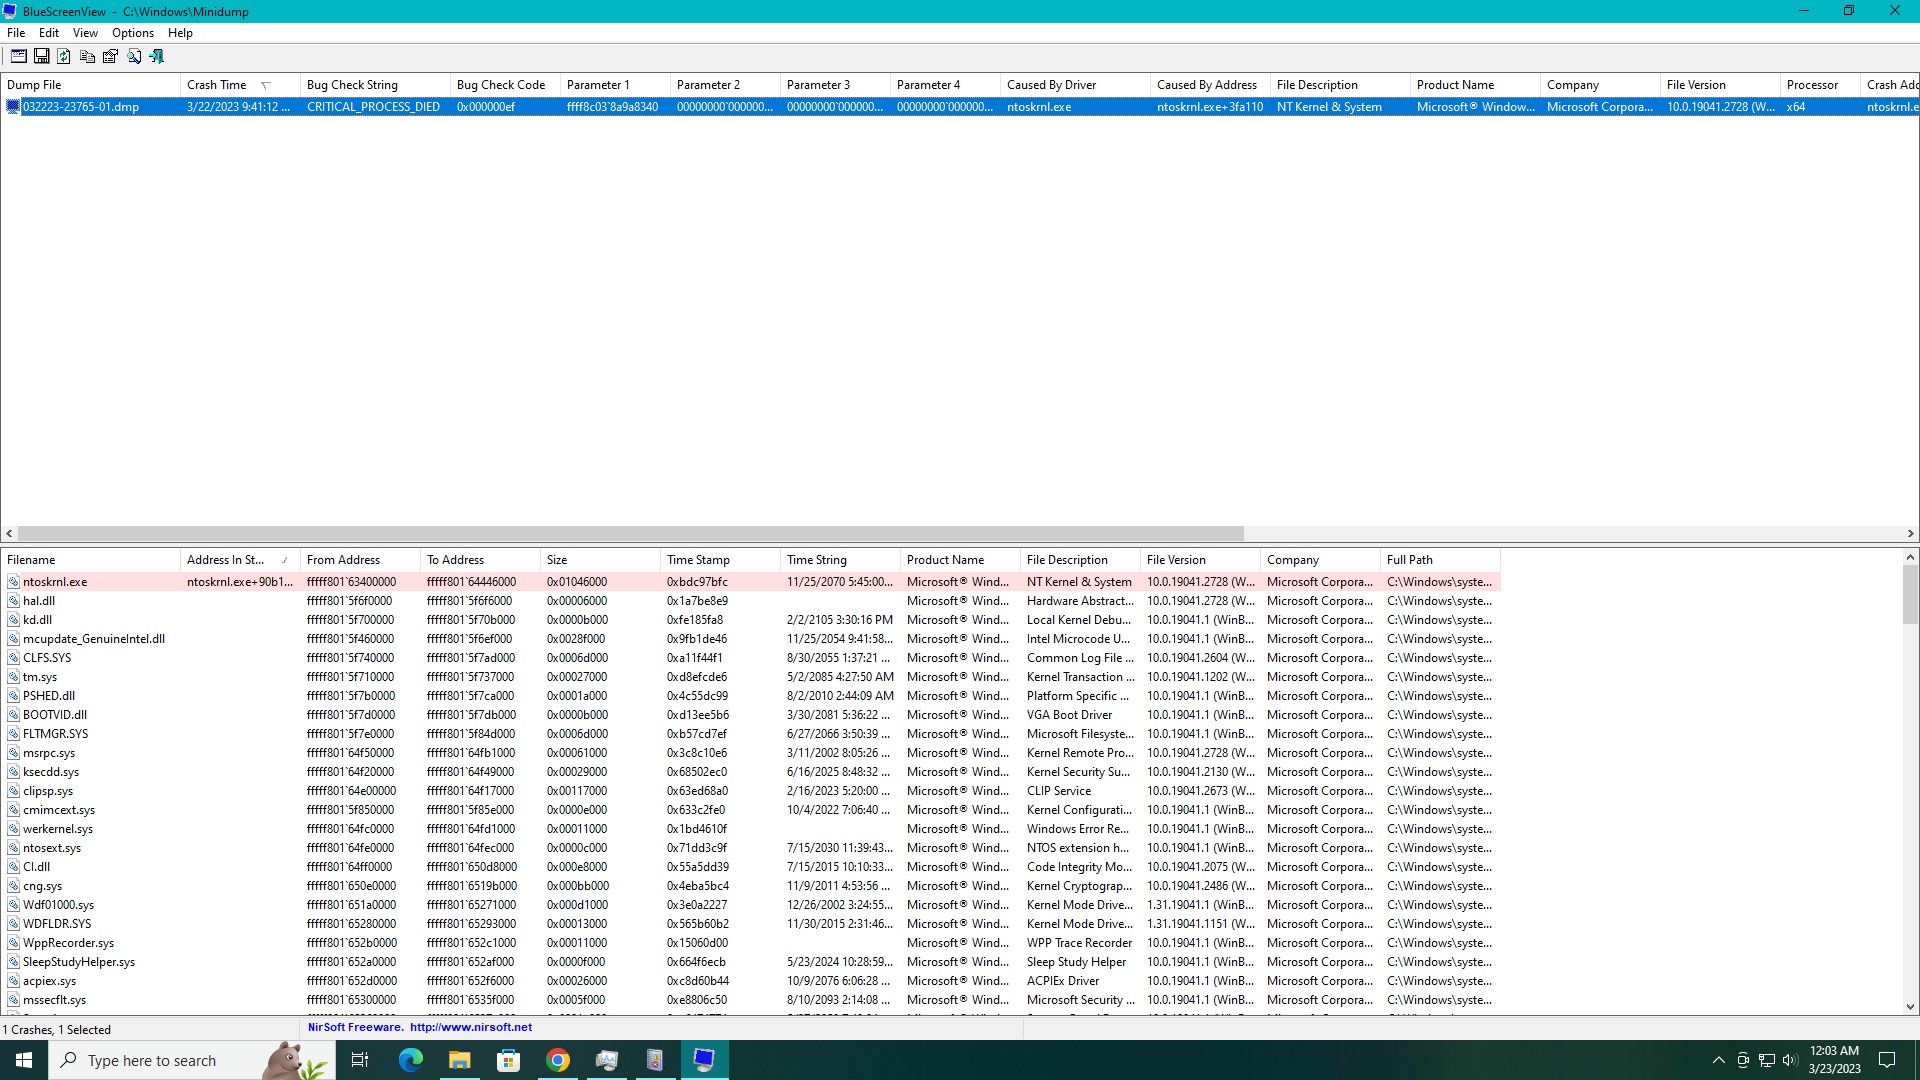This screenshot has height=1080, width=1920.
Task: Click the Refresh toolbar icon
Action: (x=64, y=57)
